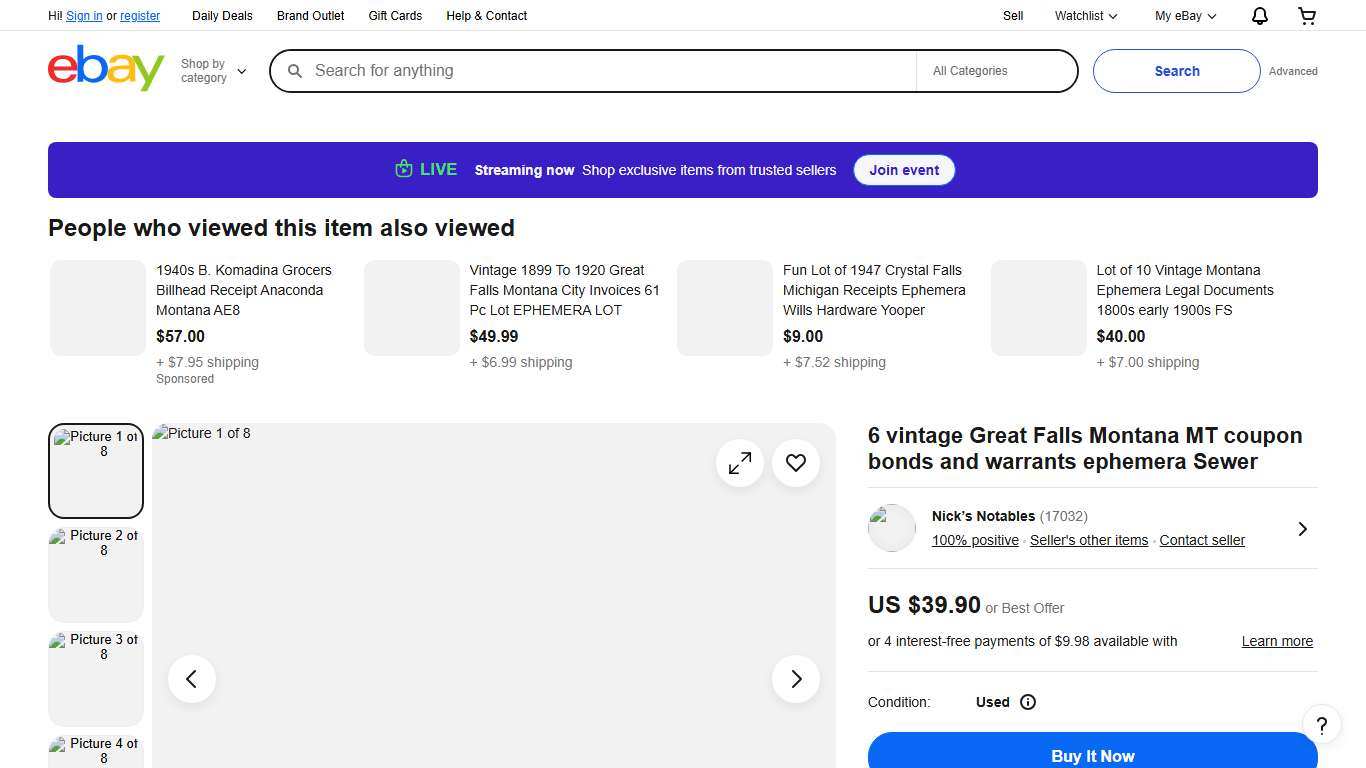Go to Brand Outlet

pyautogui.click(x=310, y=16)
